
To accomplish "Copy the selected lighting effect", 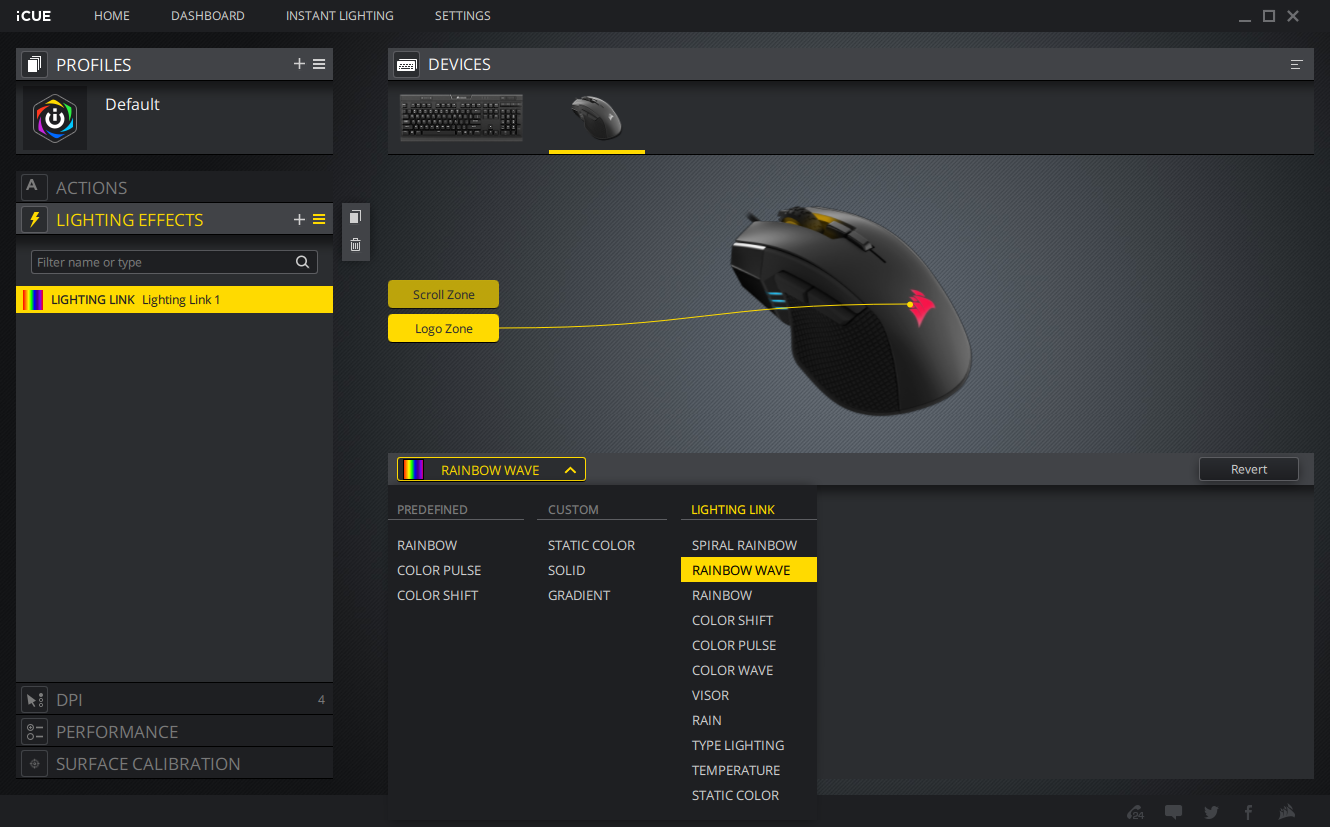I will tap(355, 217).
